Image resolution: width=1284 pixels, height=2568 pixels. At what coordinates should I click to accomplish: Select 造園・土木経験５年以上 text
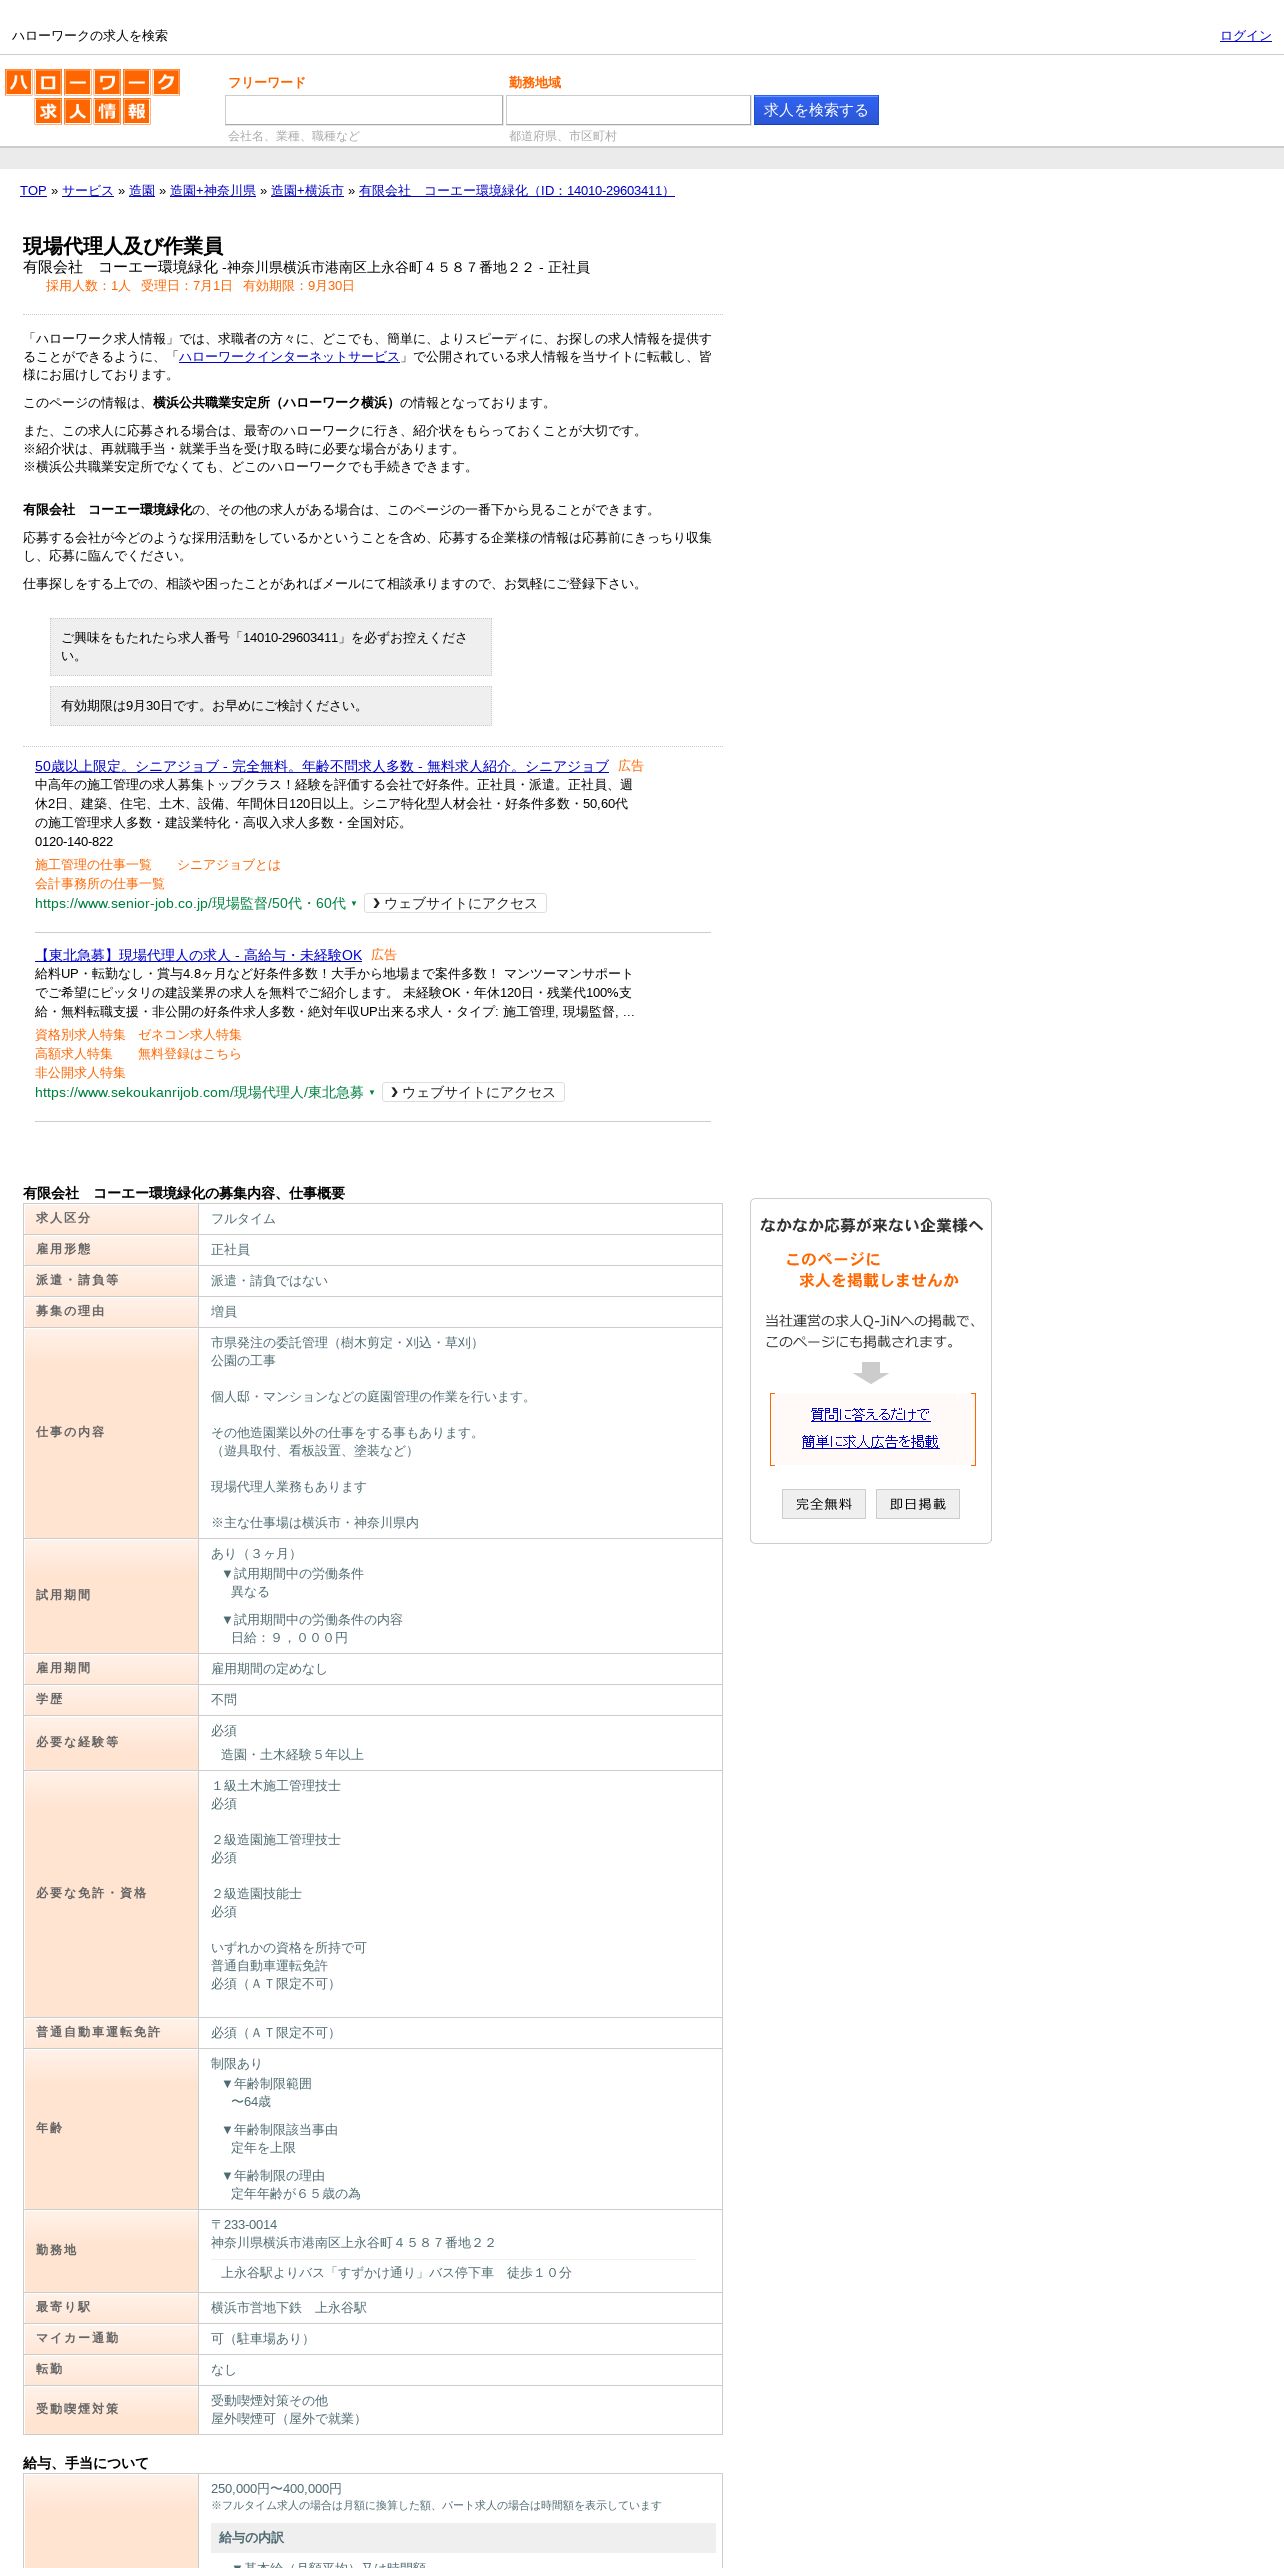click(x=292, y=1755)
